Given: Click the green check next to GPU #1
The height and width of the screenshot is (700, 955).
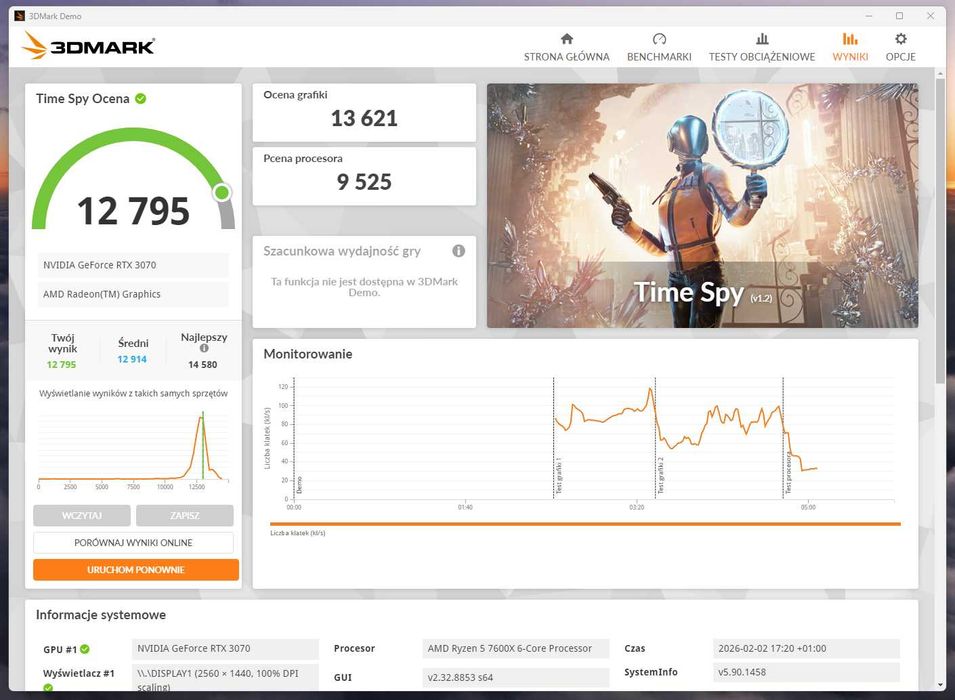Looking at the screenshot, I should click(x=85, y=649).
